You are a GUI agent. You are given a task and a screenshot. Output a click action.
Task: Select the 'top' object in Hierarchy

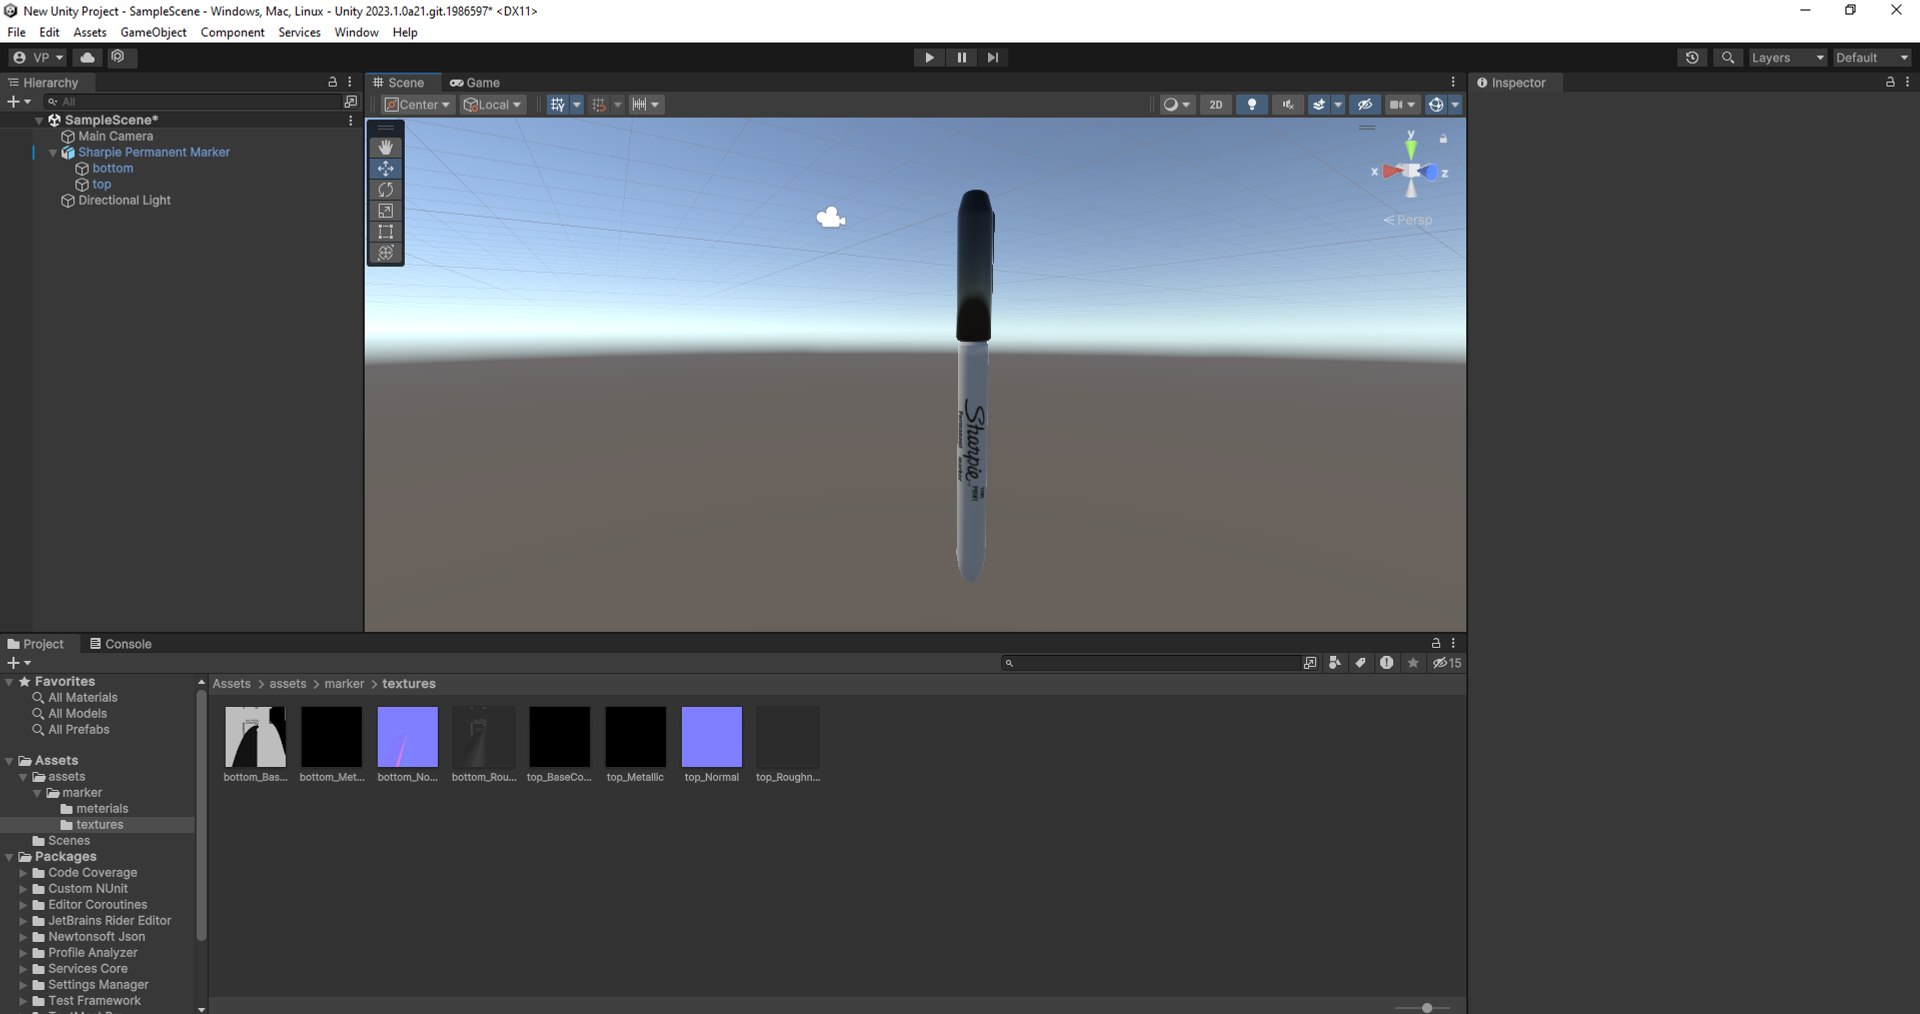pos(101,184)
